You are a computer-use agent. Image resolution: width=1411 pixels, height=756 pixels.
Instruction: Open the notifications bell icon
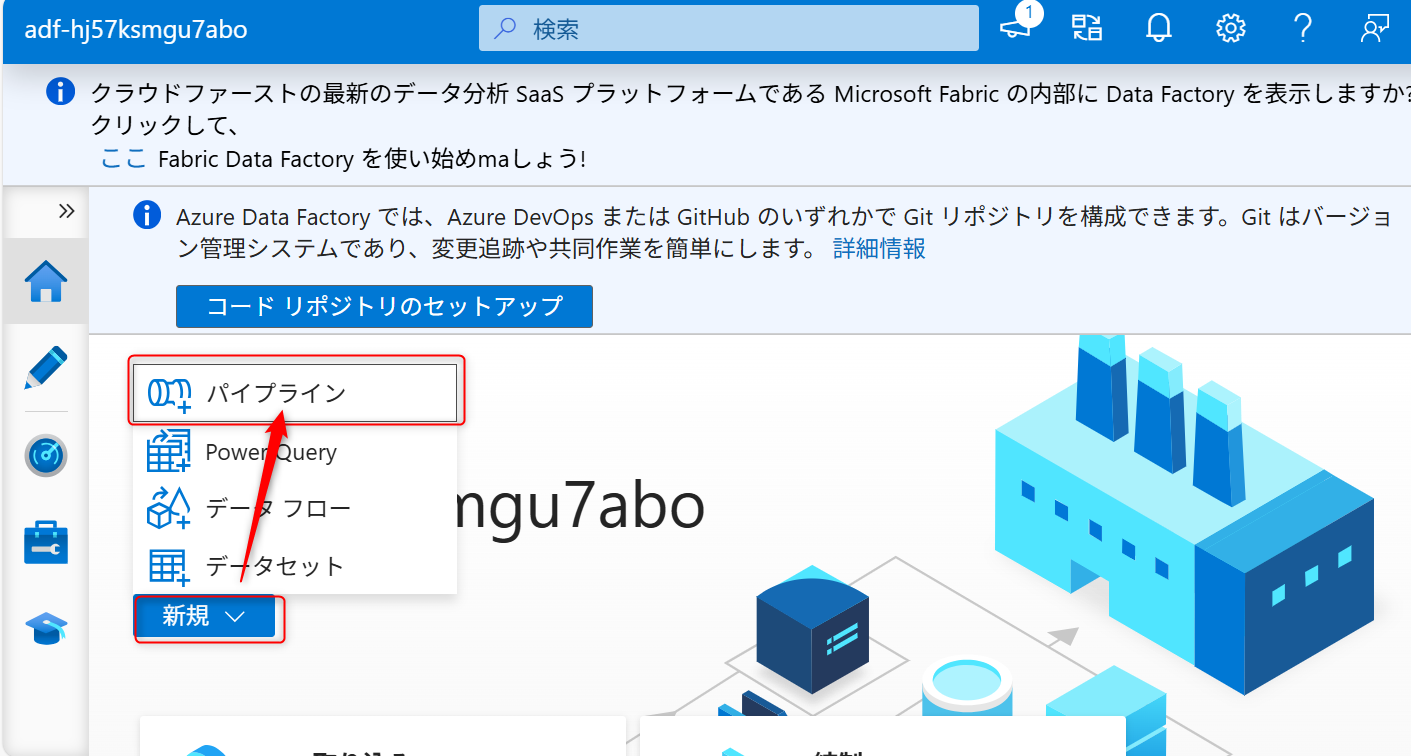[x=1158, y=28]
